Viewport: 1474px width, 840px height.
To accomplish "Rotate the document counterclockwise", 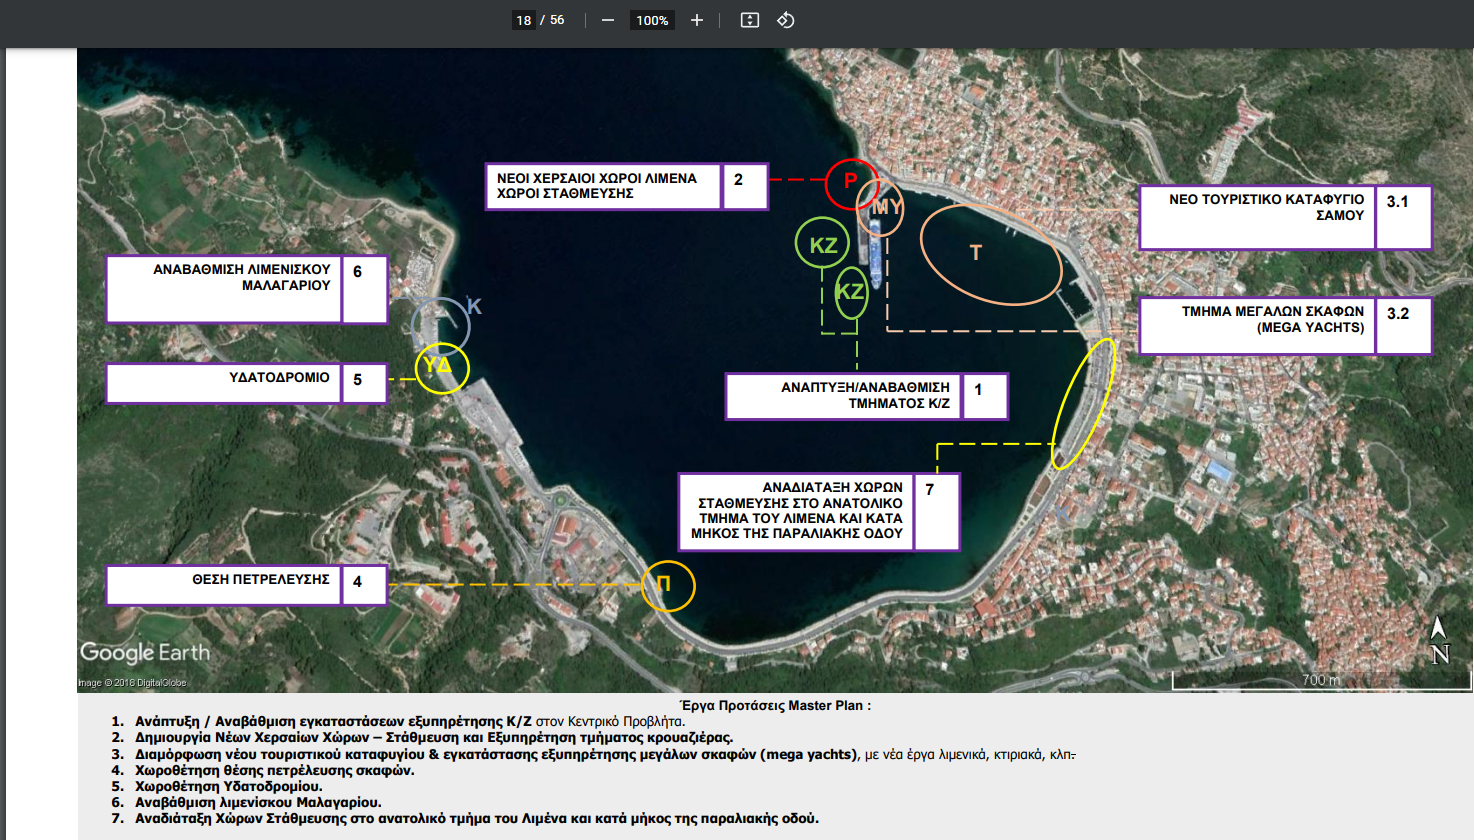I will click(786, 20).
